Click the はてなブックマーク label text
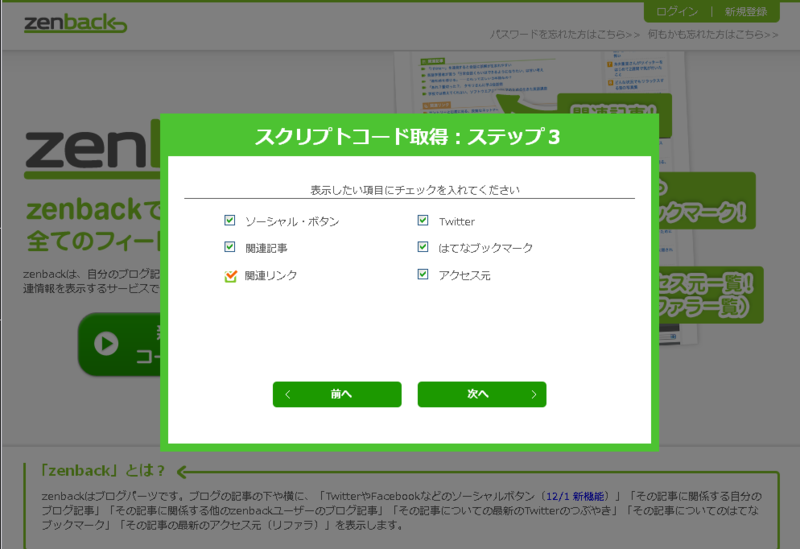800x549 pixels. click(486, 248)
